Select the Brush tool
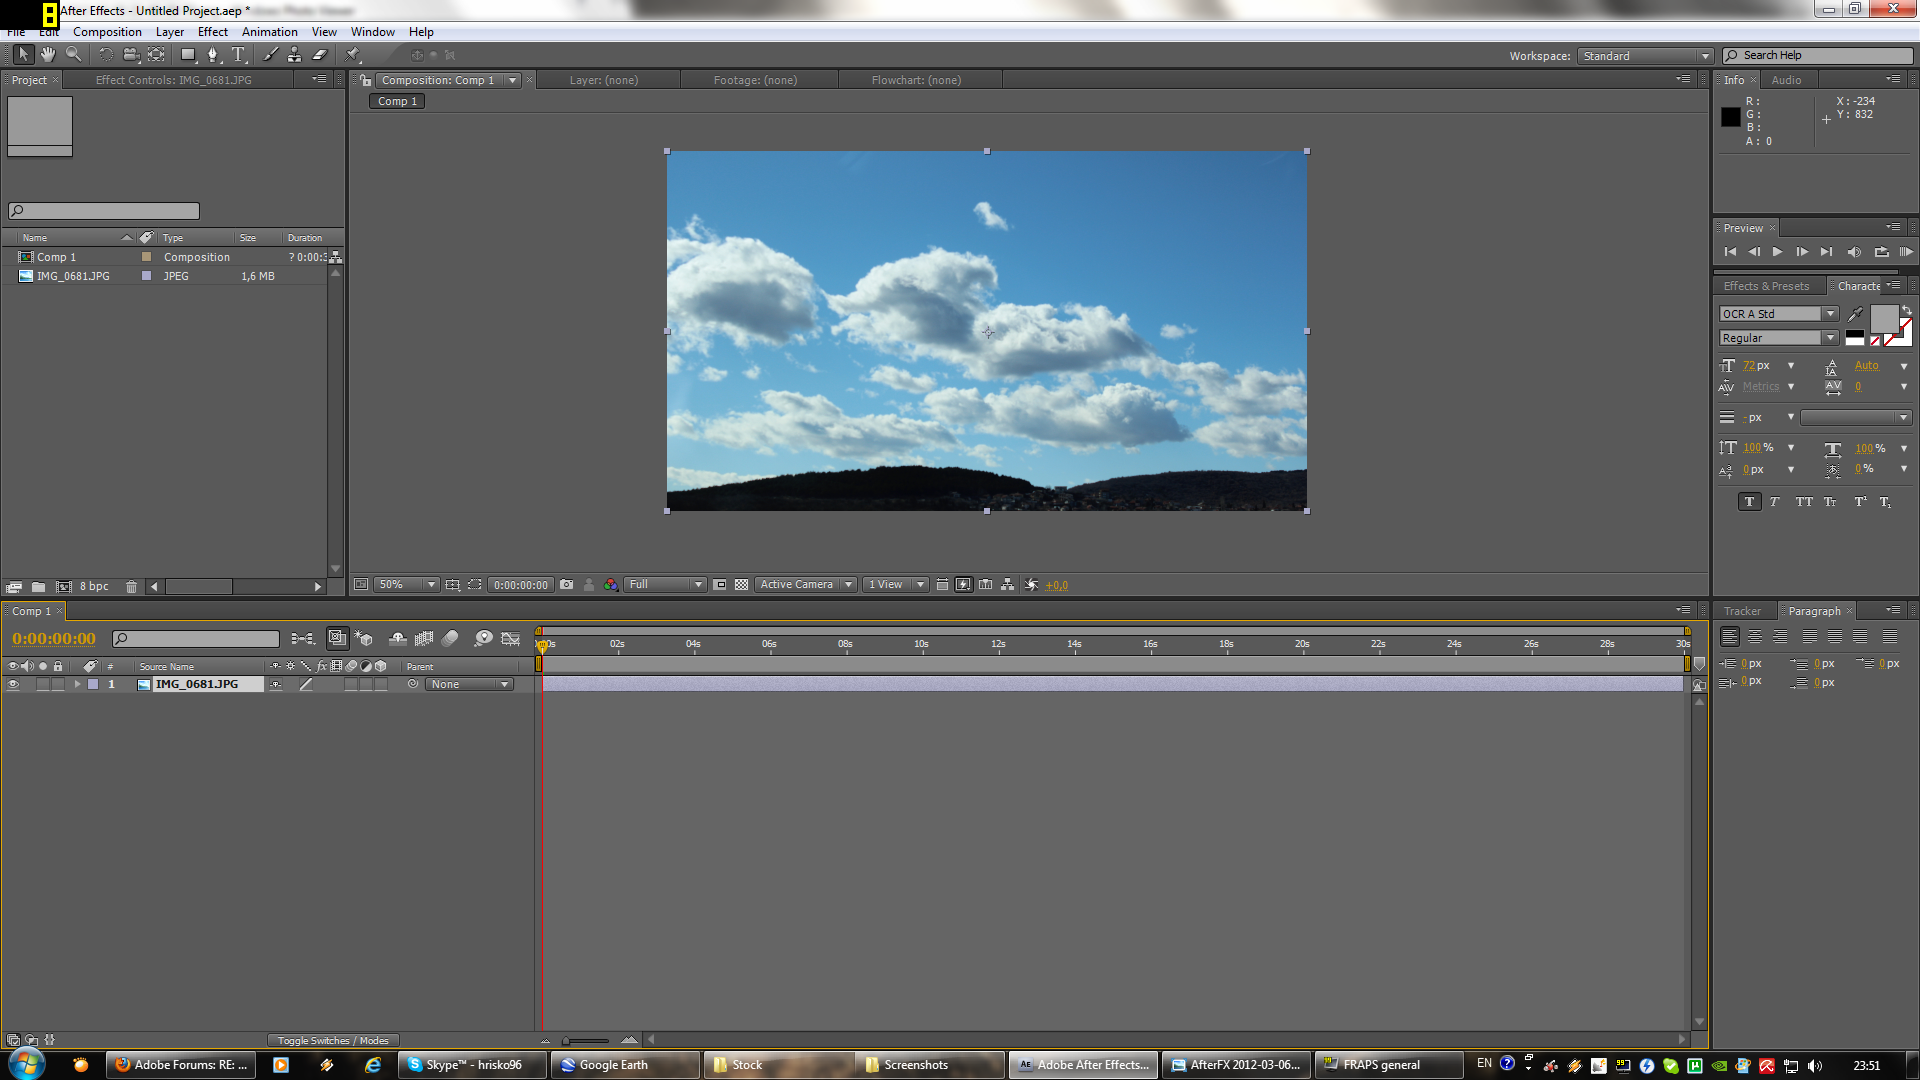This screenshot has width=1920, height=1080. [271, 55]
